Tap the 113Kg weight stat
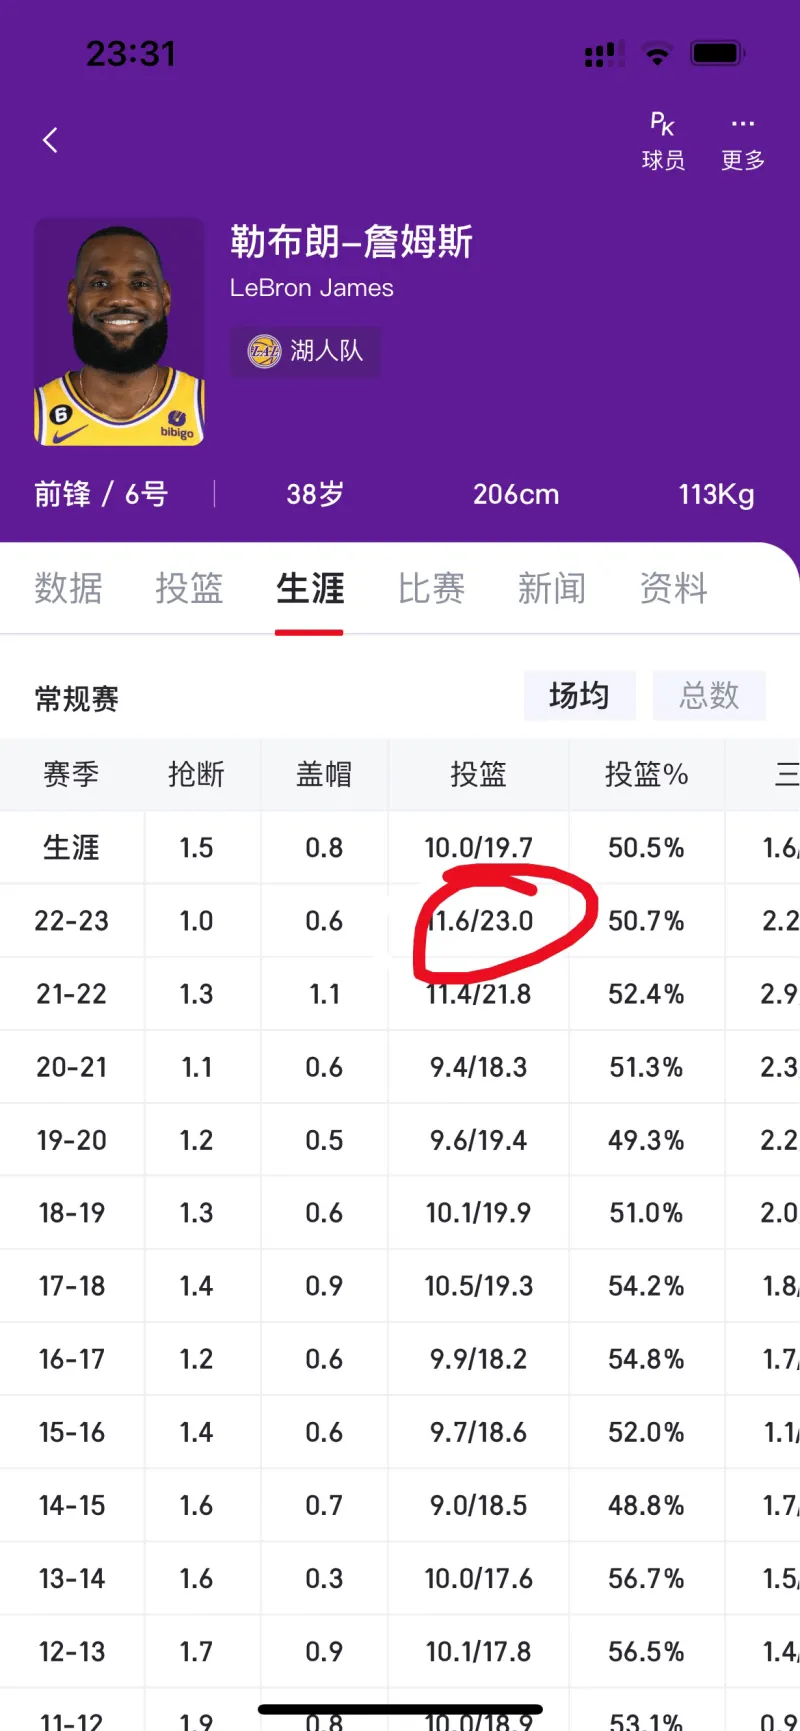This screenshot has height=1731, width=800. [716, 494]
